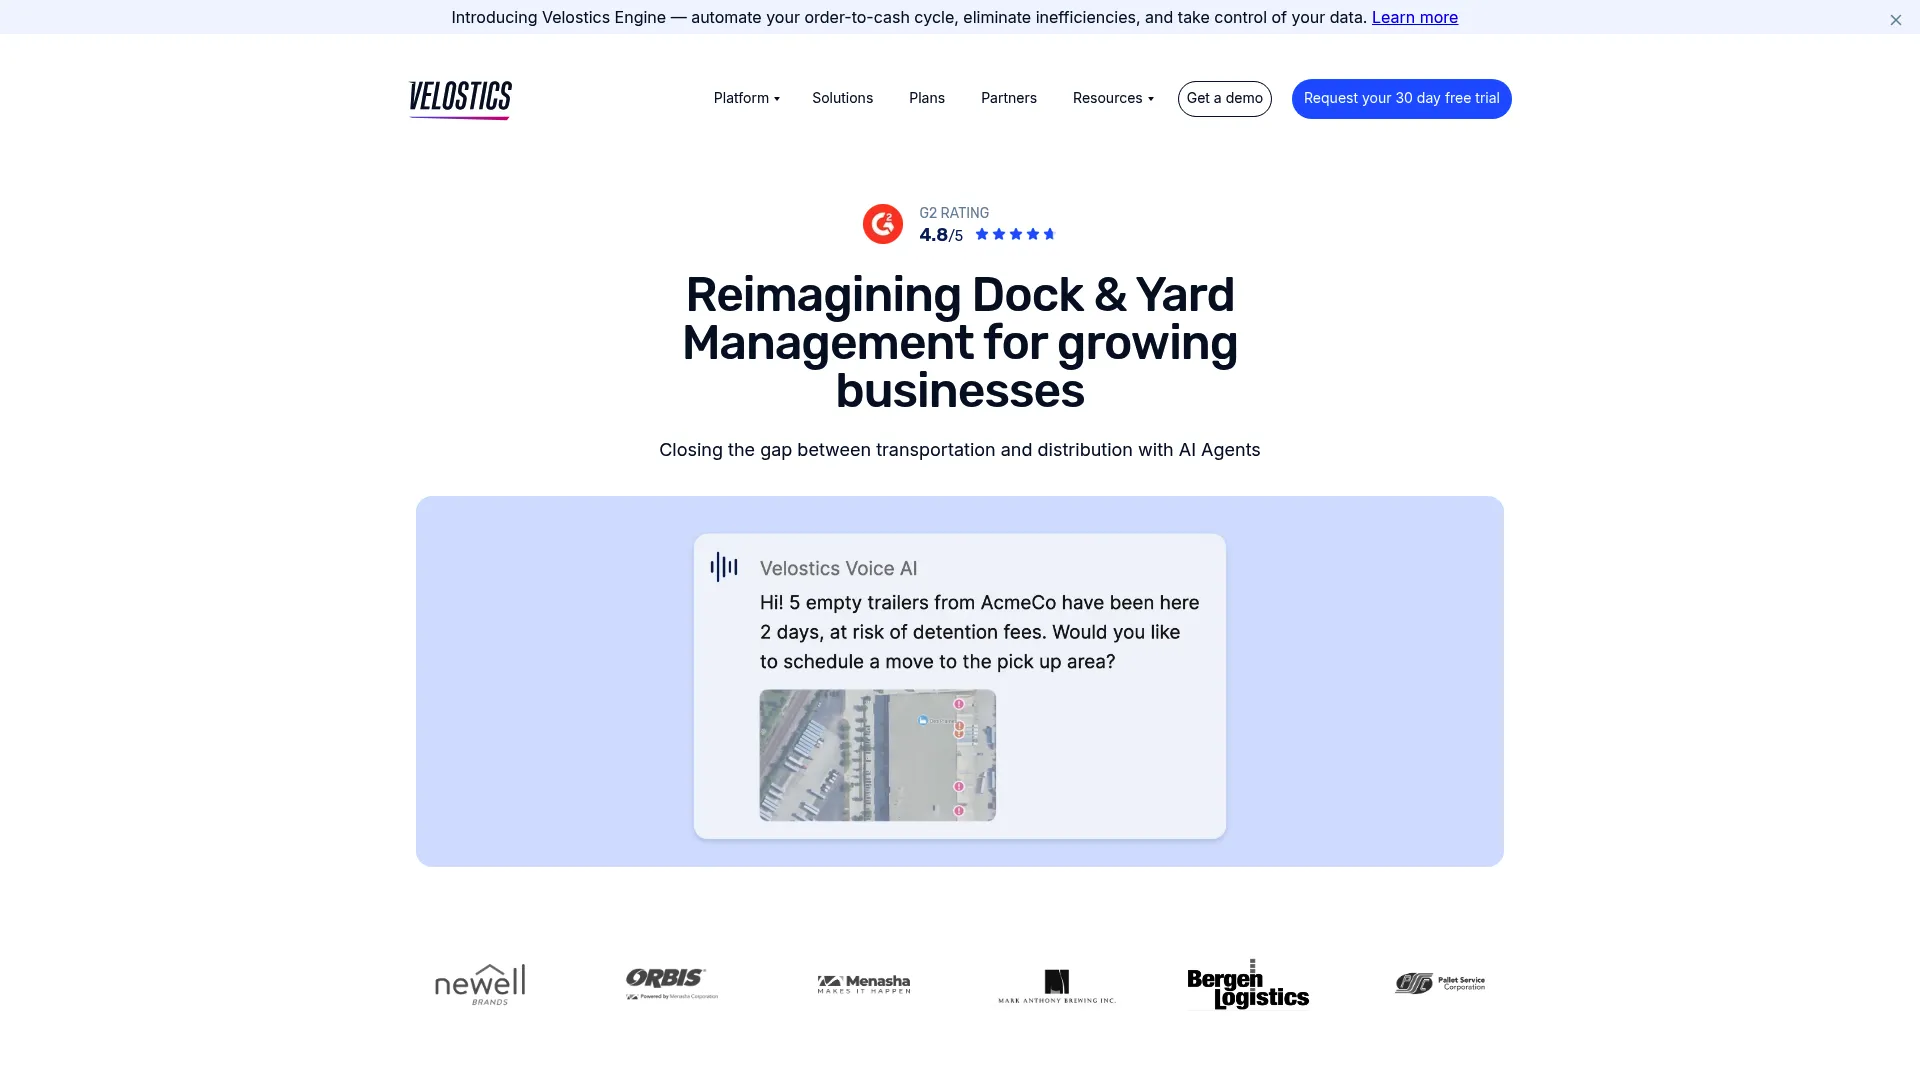Viewport: 1920px width, 1080px height.
Task: Open the Solutions menu item
Action: pyautogui.click(x=842, y=98)
